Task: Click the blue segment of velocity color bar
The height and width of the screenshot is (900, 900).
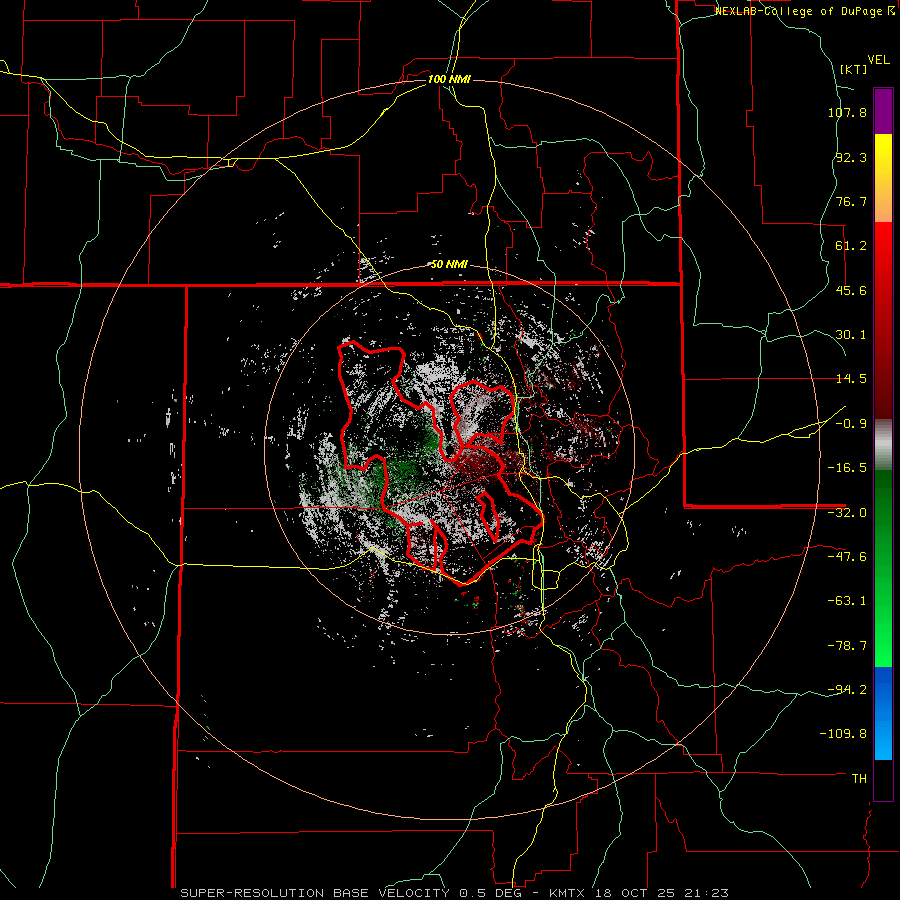Action: click(883, 713)
